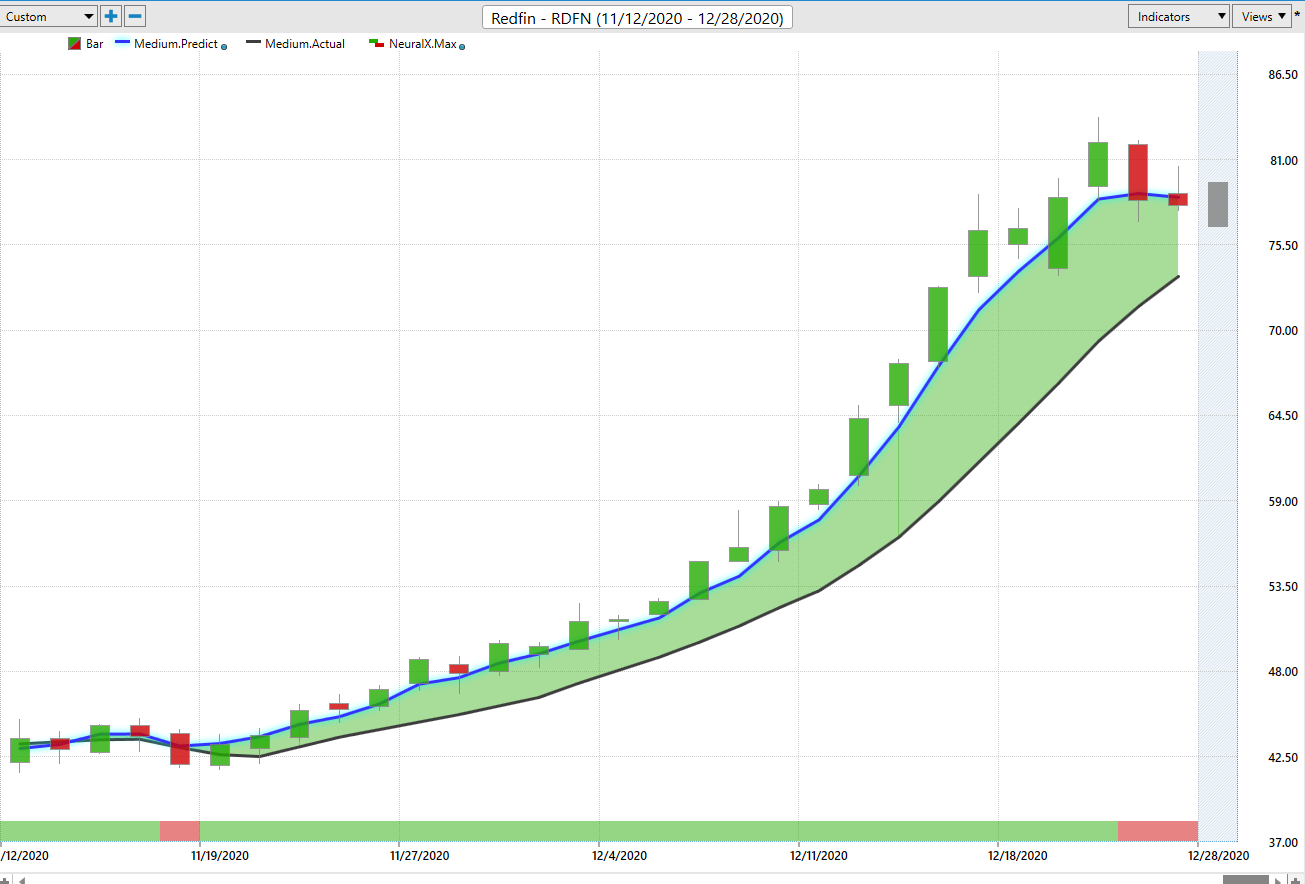Click the 11/19/2020 date axis label
Image resolution: width=1305 pixels, height=884 pixels.
click(220, 855)
